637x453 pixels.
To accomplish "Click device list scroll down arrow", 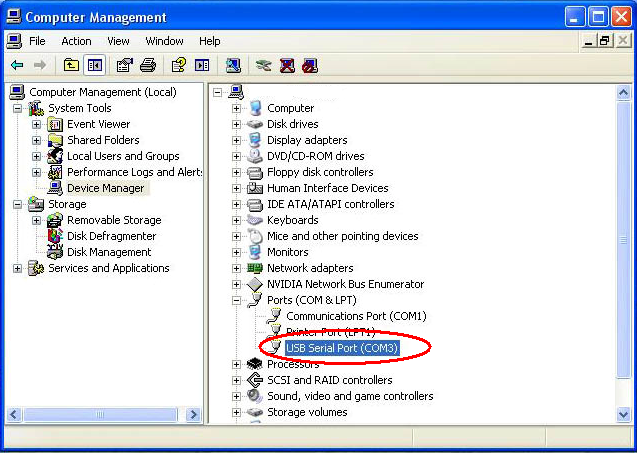I will tap(623, 414).
